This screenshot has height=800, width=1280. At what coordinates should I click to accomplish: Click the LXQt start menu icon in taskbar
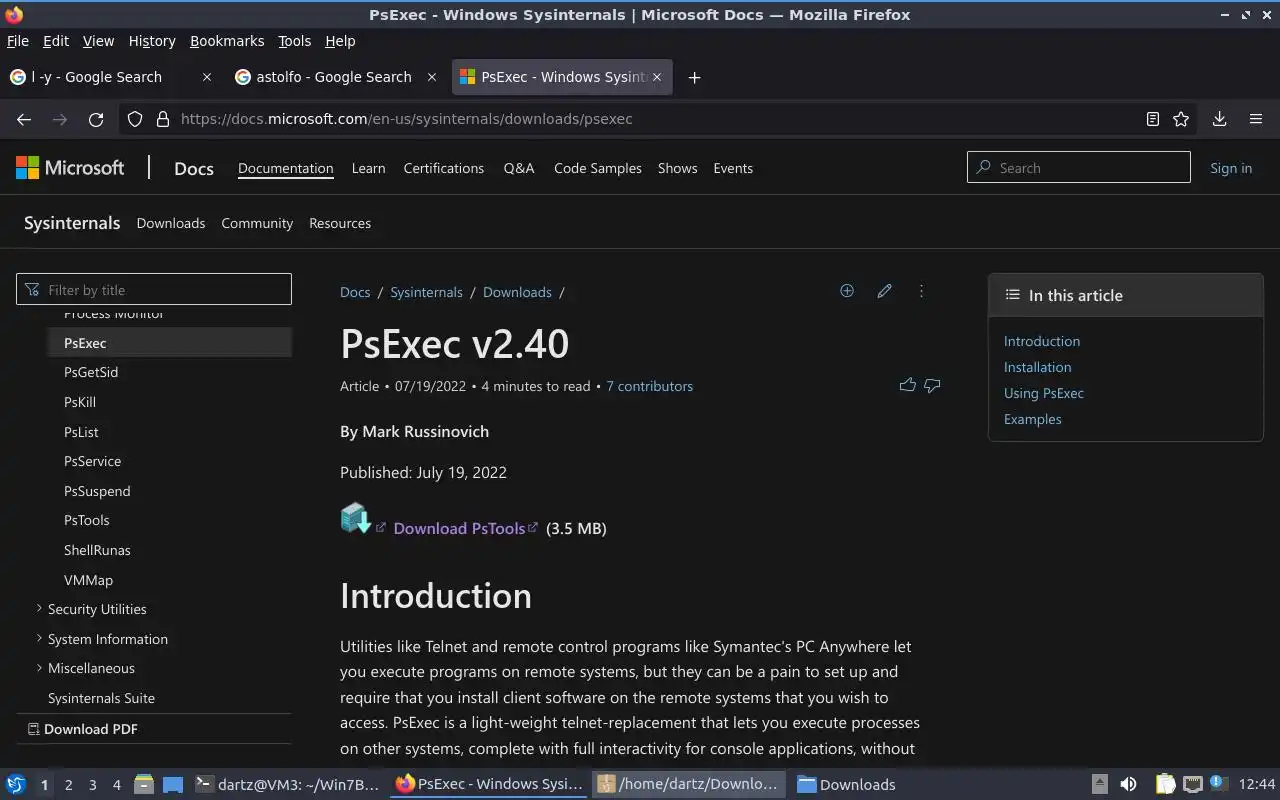click(15, 784)
